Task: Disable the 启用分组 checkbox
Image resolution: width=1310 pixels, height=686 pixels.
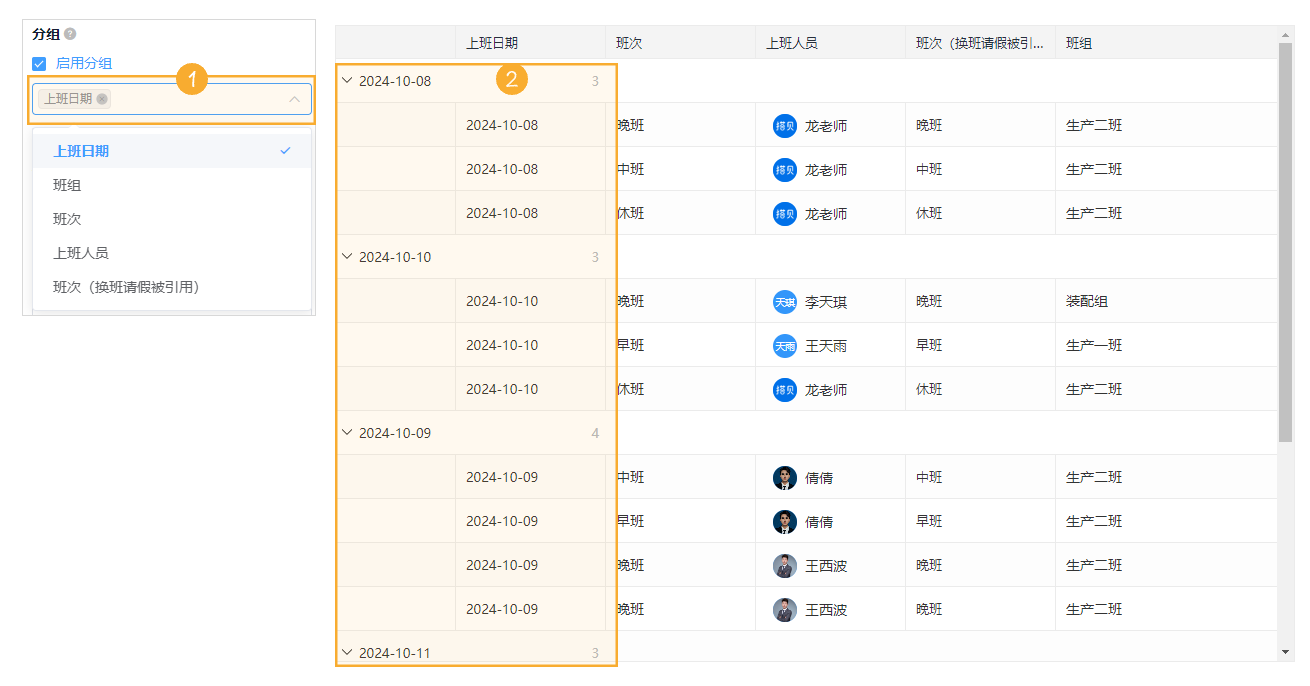Action: tap(39, 63)
